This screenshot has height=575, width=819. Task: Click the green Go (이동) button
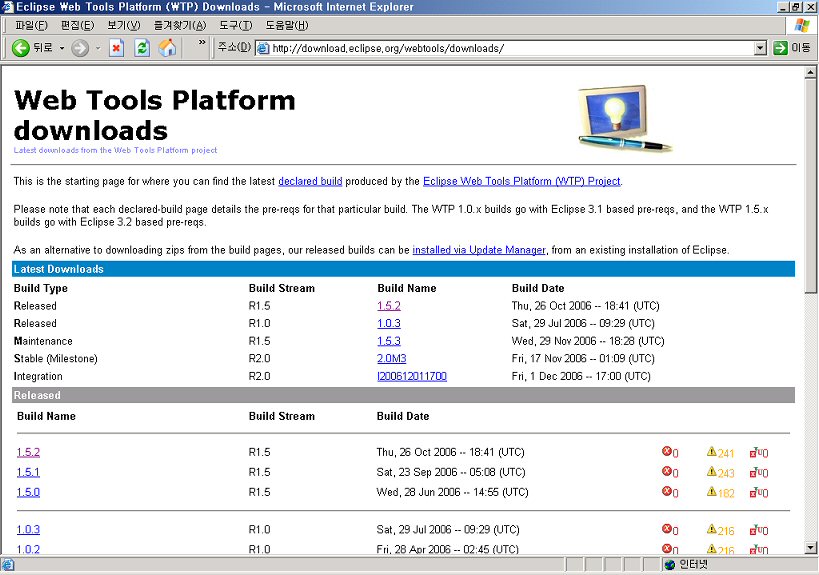[791, 48]
